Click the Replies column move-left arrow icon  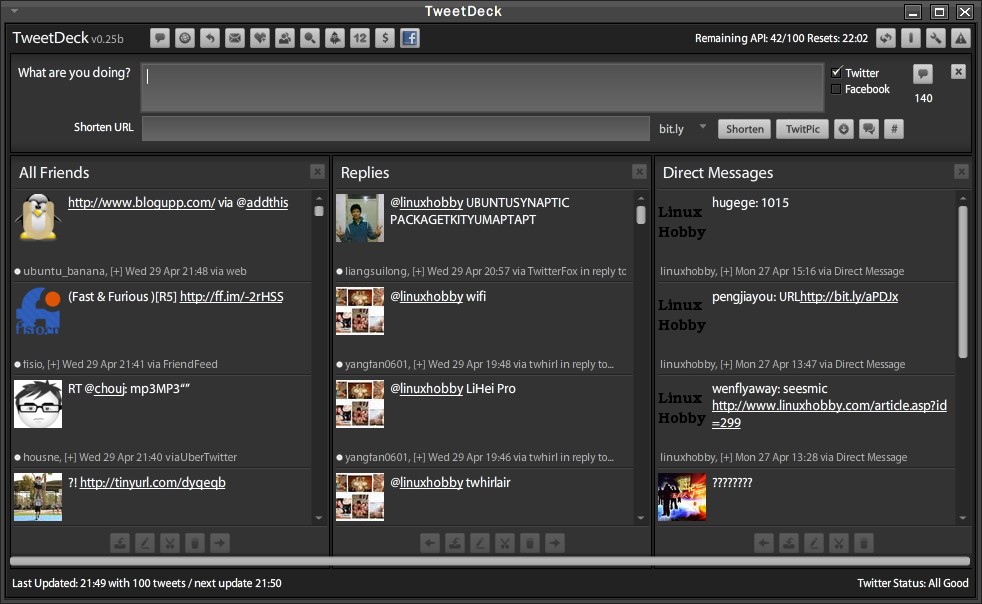pos(430,543)
